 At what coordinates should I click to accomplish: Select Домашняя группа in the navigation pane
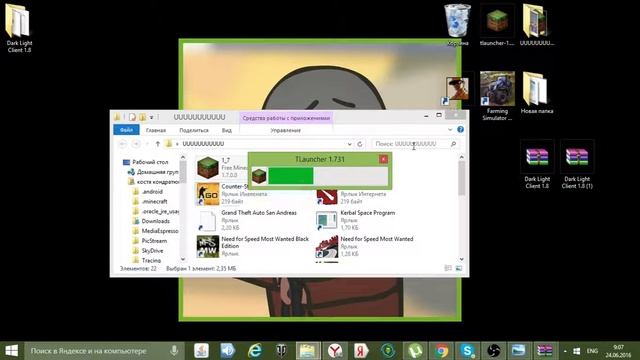pyautogui.click(x=154, y=172)
